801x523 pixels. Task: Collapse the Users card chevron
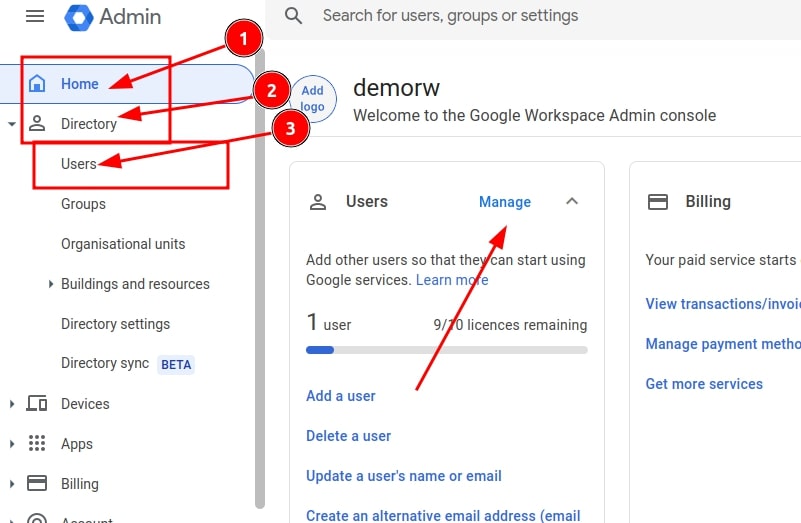pyautogui.click(x=572, y=201)
